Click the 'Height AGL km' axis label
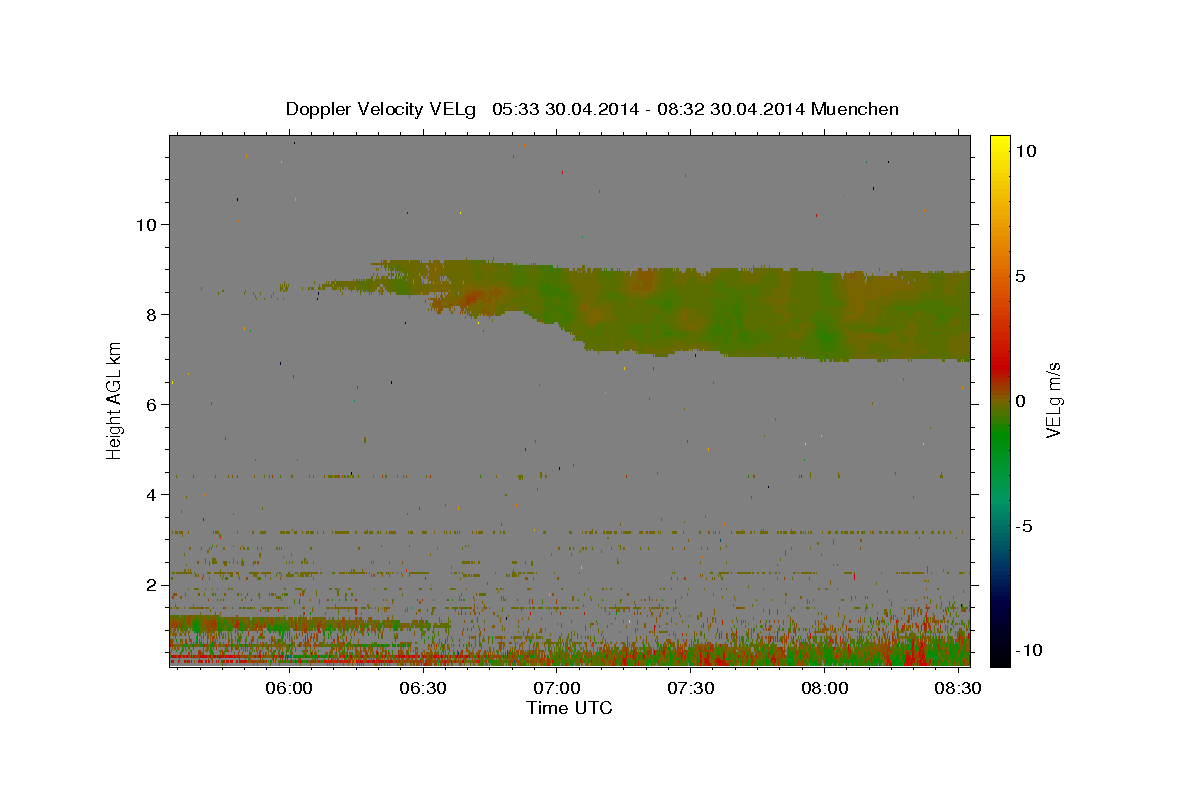1200x800 pixels. [x=115, y=400]
